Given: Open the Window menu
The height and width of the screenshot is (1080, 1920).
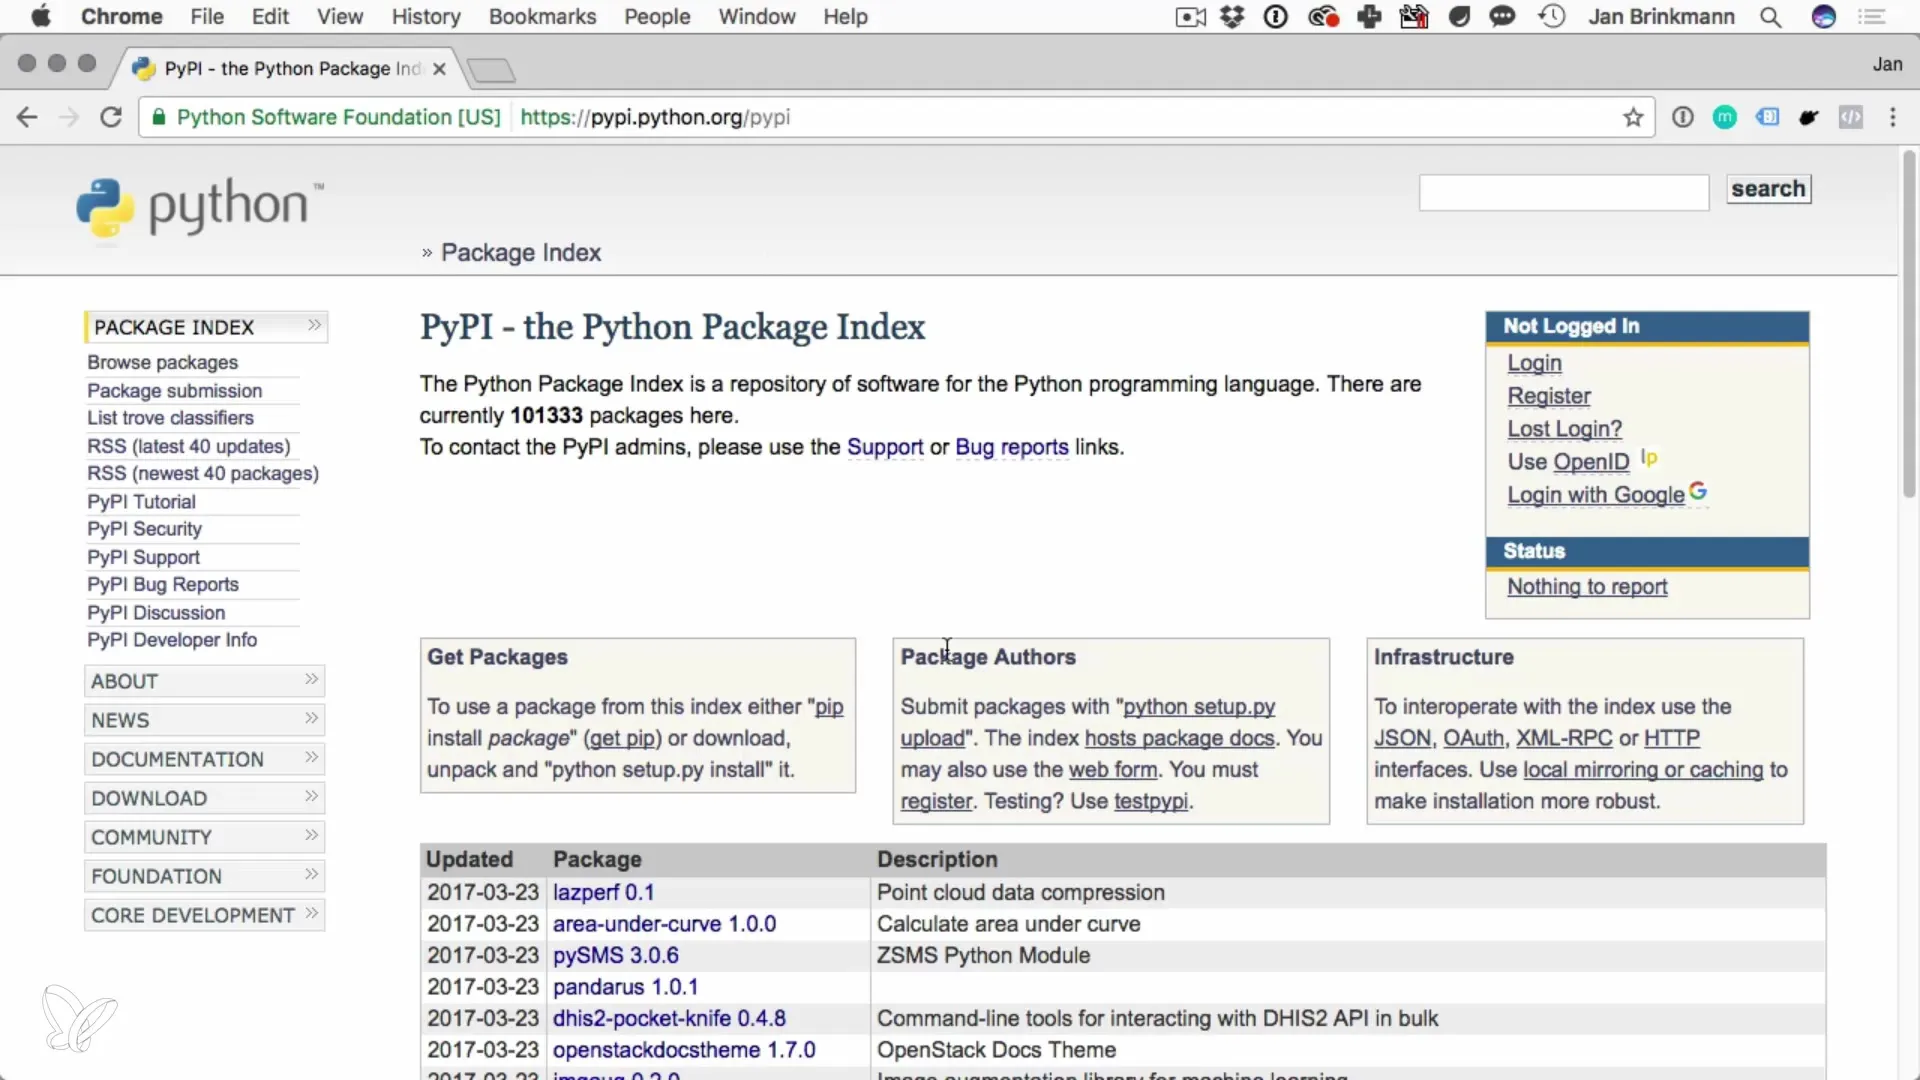Looking at the screenshot, I should tap(757, 17).
